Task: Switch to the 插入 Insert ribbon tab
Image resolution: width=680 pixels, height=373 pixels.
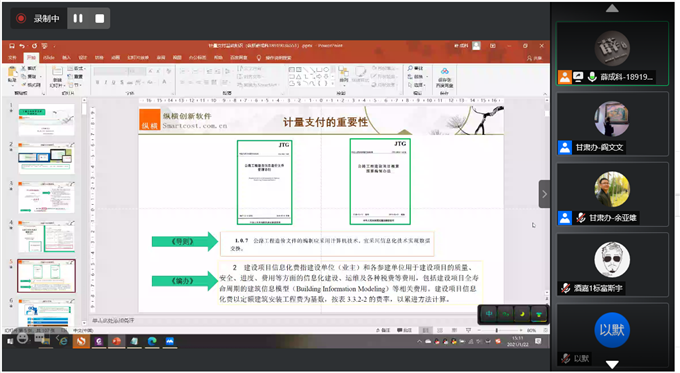Action: tap(66, 58)
